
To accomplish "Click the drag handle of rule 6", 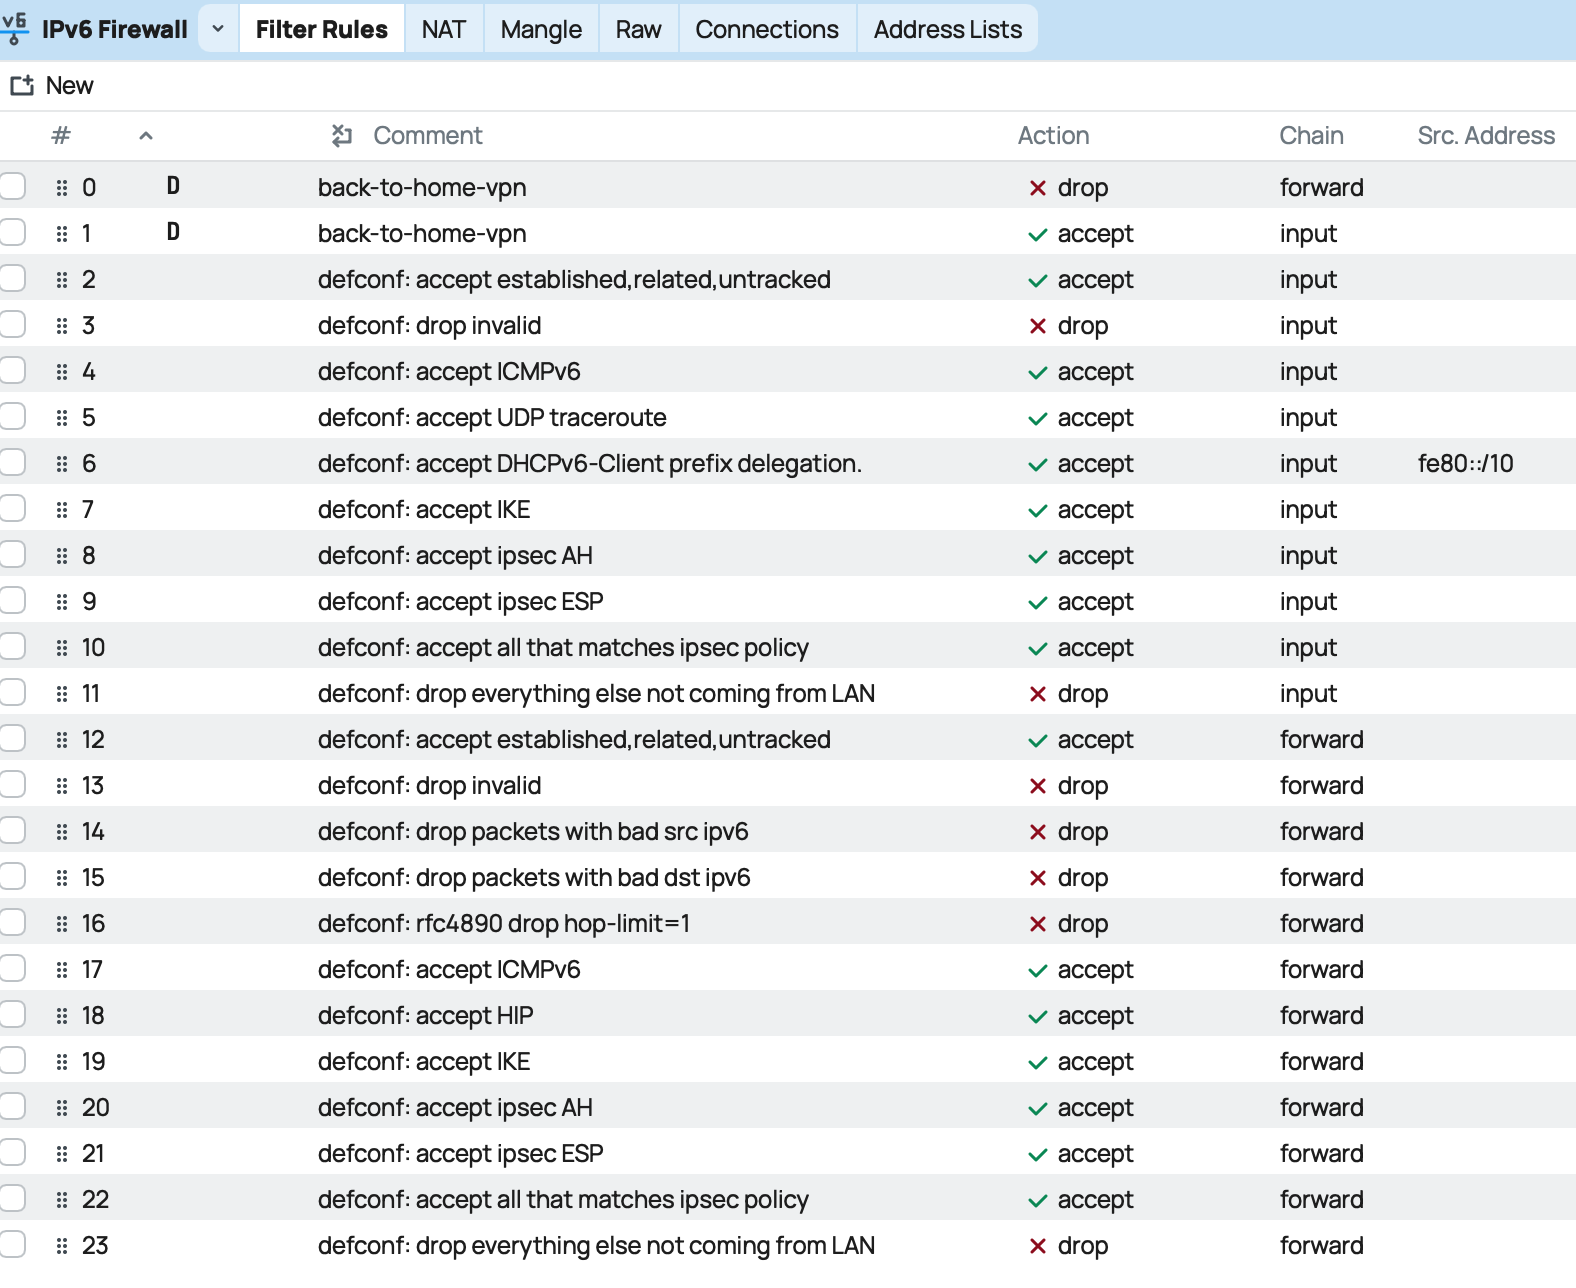I will 62,464.
